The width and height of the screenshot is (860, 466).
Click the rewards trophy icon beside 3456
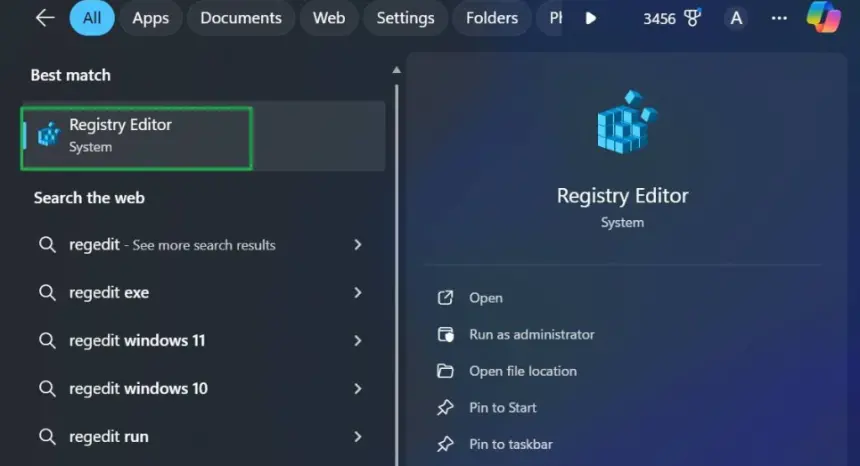[x=692, y=18]
